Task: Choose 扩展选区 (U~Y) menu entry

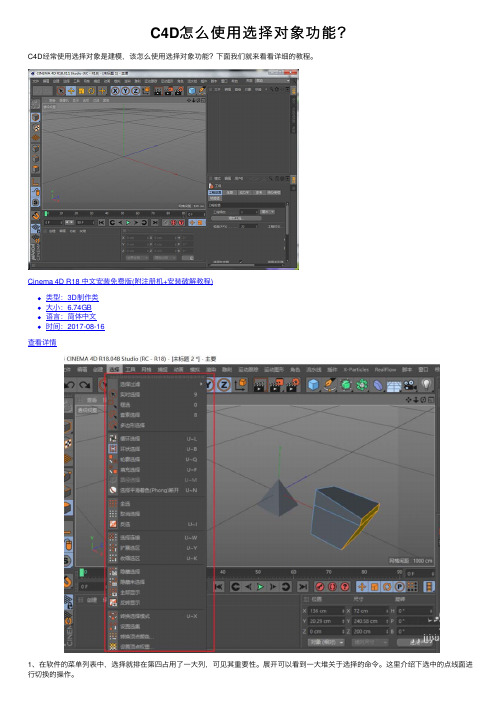Action: (157, 548)
